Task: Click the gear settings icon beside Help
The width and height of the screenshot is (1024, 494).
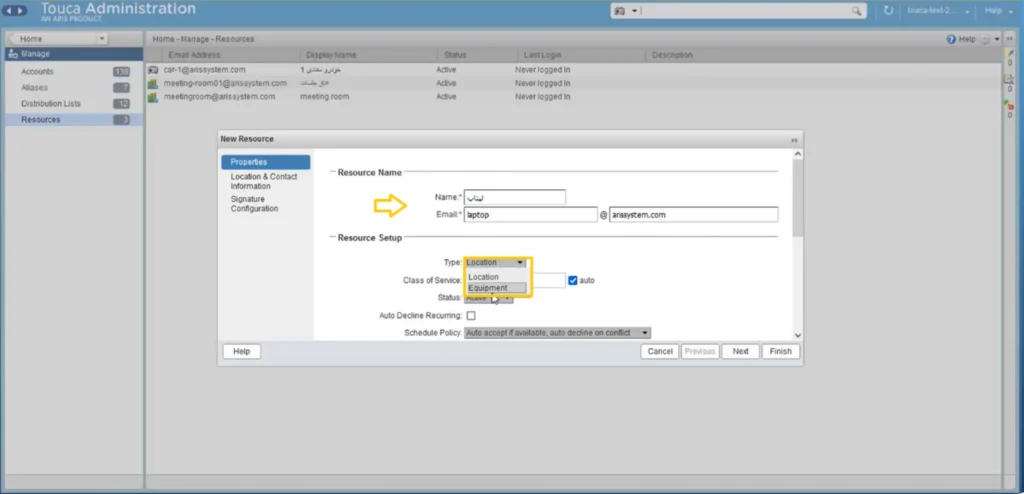Action: coord(985,39)
